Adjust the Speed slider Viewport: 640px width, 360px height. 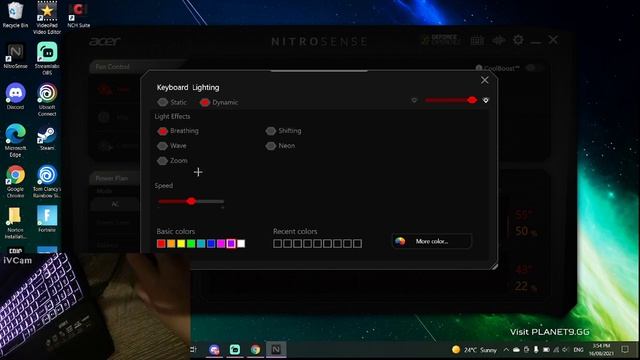point(191,201)
